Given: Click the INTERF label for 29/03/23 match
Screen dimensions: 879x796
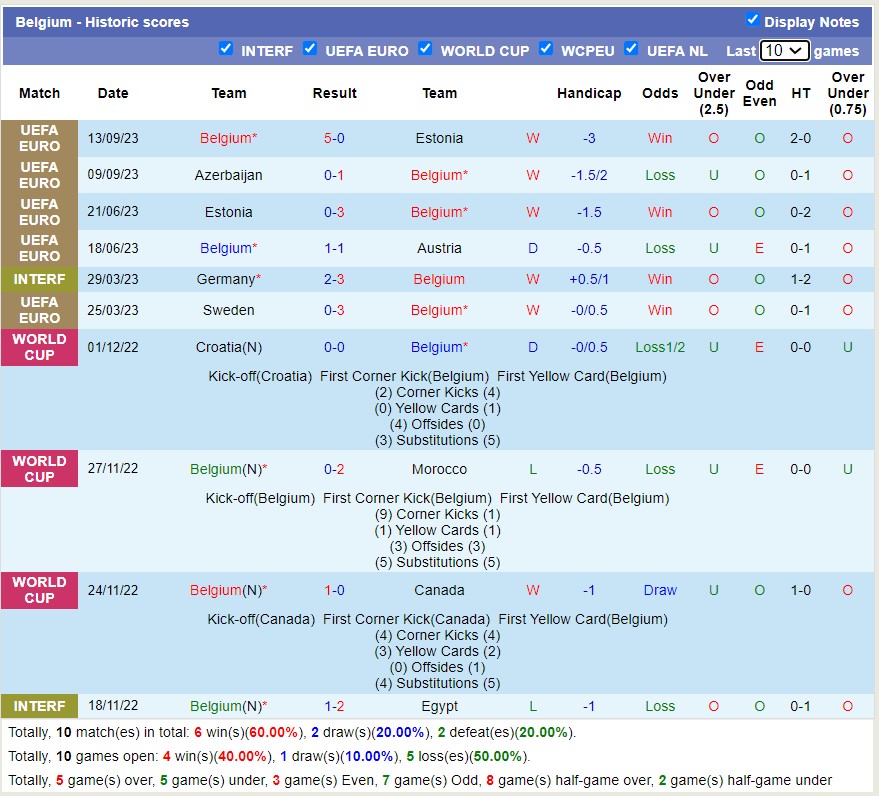Looking at the screenshot, I should click(40, 279).
